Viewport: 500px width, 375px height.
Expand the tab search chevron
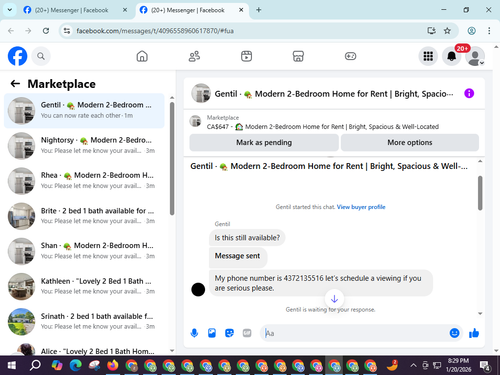click(10, 10)
